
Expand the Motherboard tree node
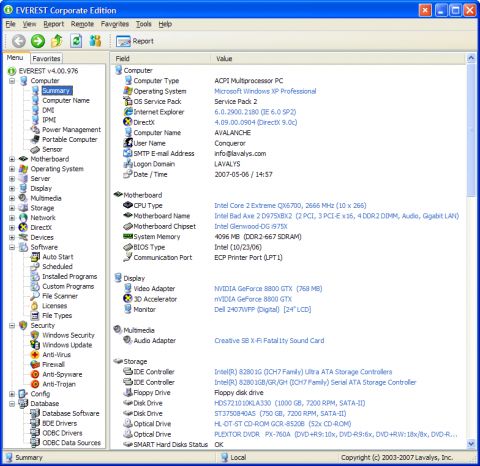pyautogui.click(x=12, y=159)
